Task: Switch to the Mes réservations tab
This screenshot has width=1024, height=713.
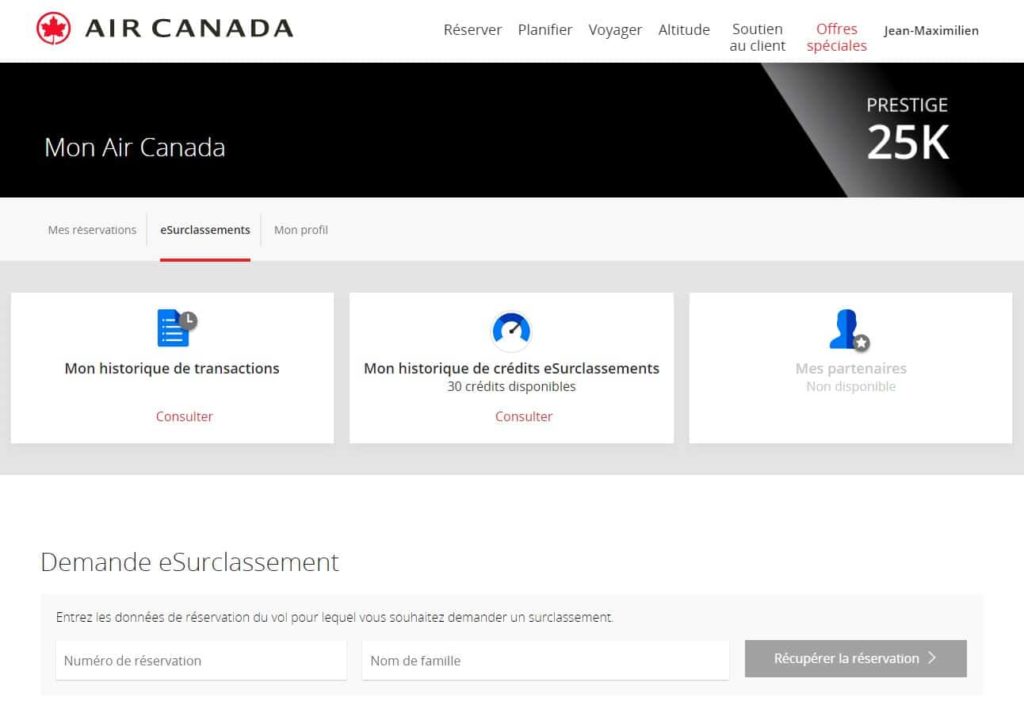Action: pos(91,229)
